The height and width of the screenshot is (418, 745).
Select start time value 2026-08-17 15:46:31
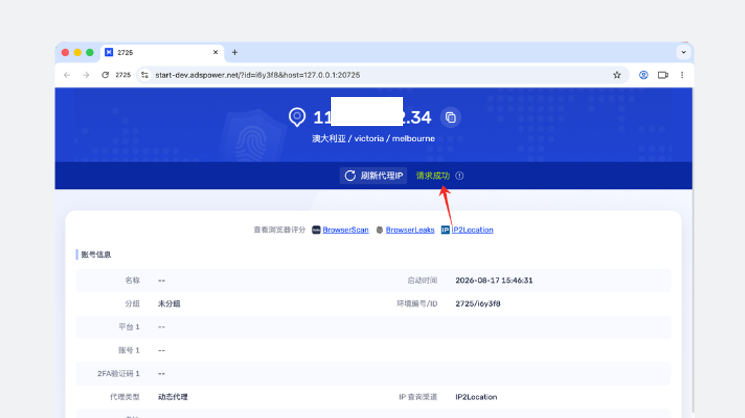(494, 281)
